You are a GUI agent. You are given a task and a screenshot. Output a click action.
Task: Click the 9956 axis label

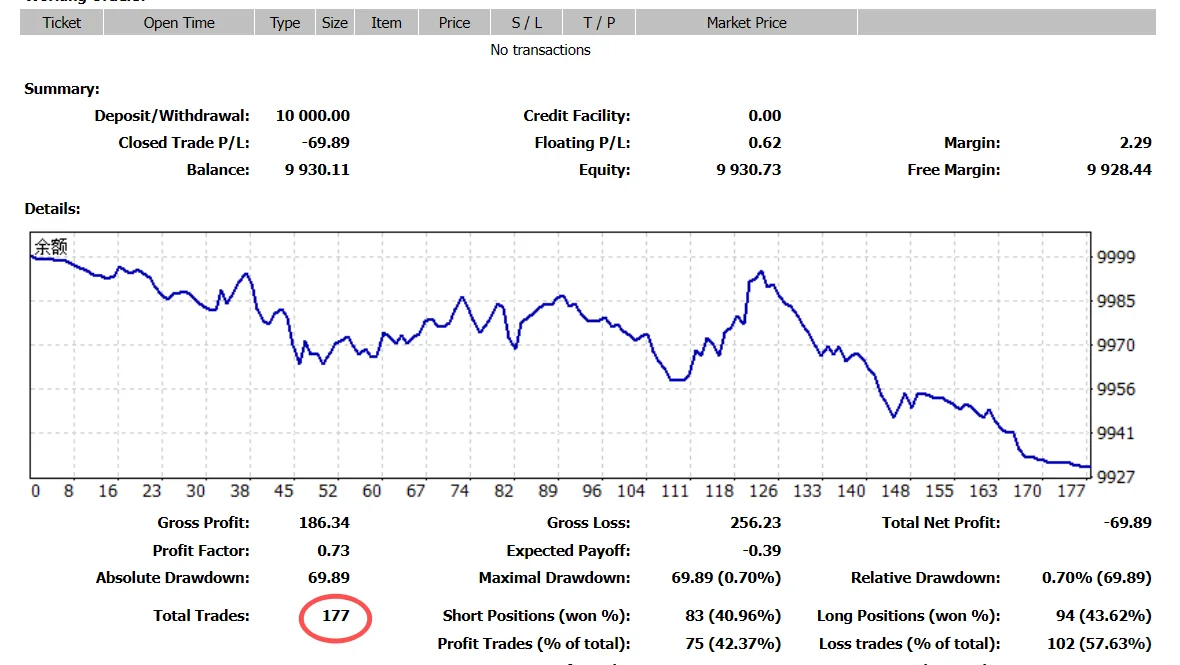click(x=1115, y=390)
